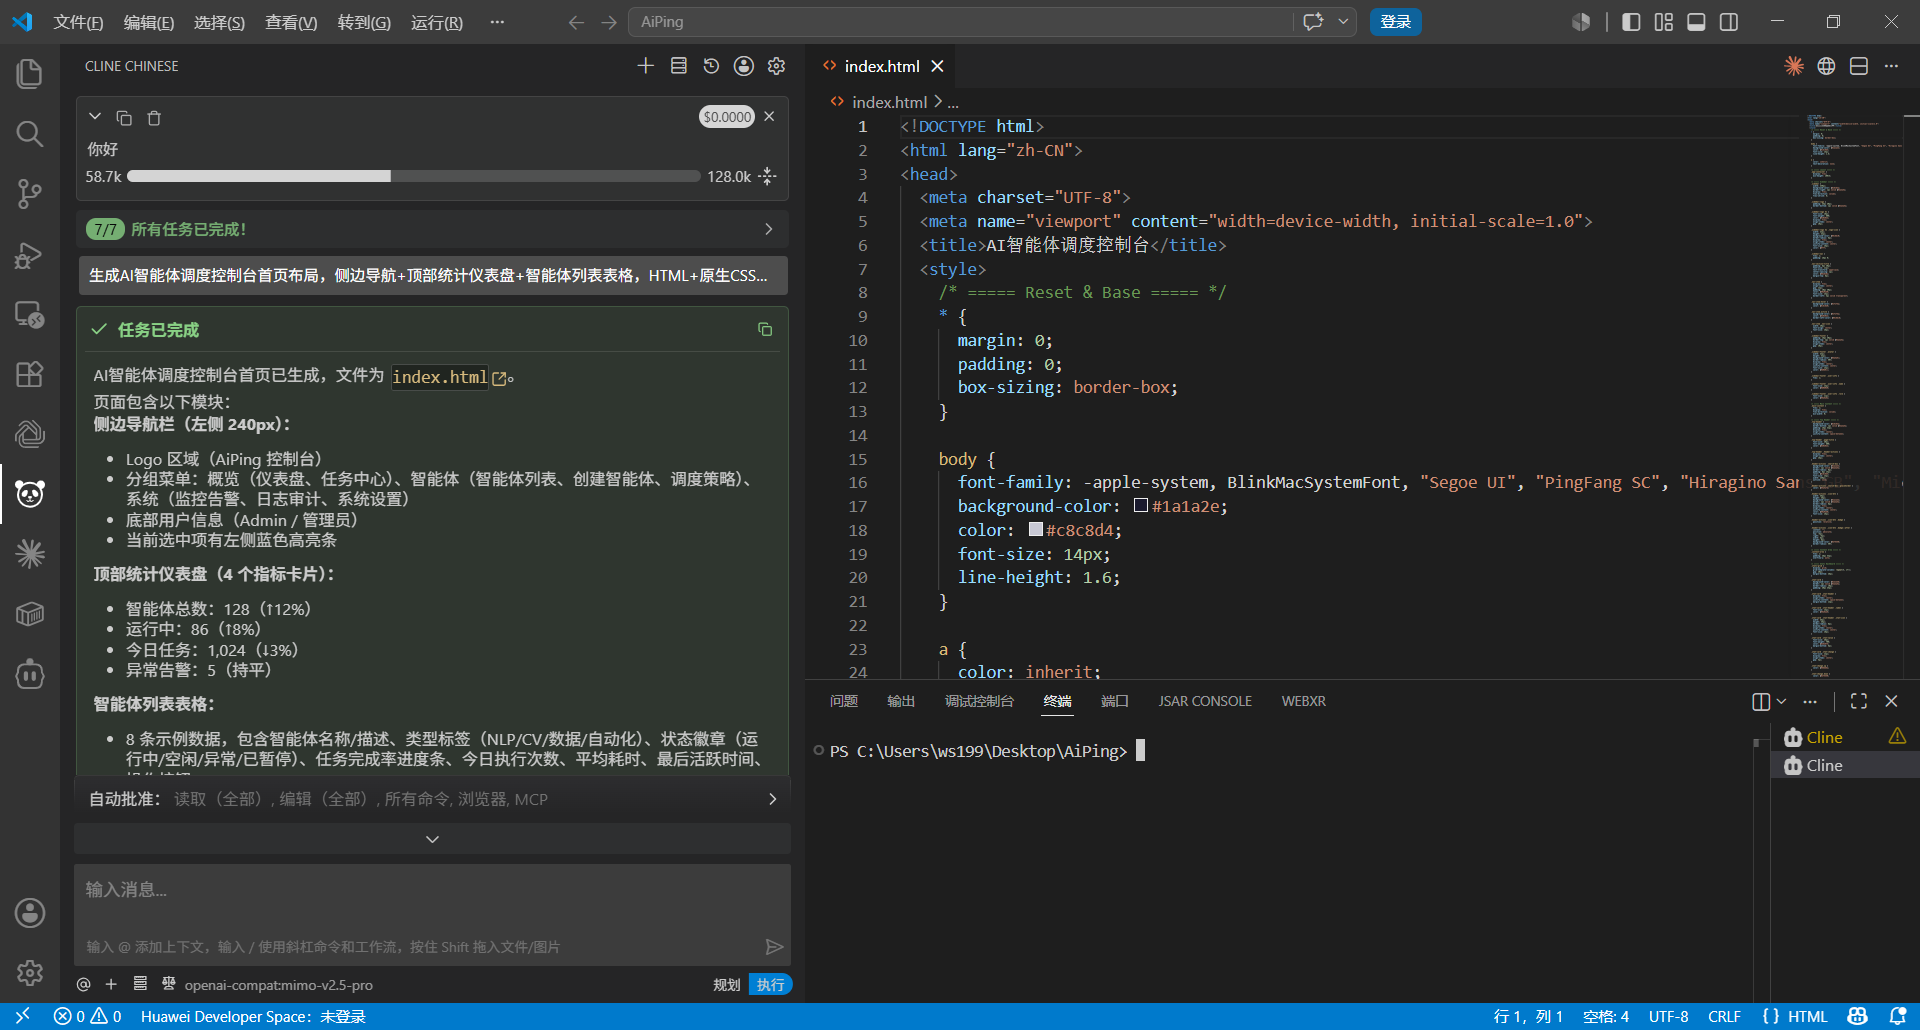Open the Remote Explorer view
This screenshot has height=1030, width=1920.
click(30, 315)
